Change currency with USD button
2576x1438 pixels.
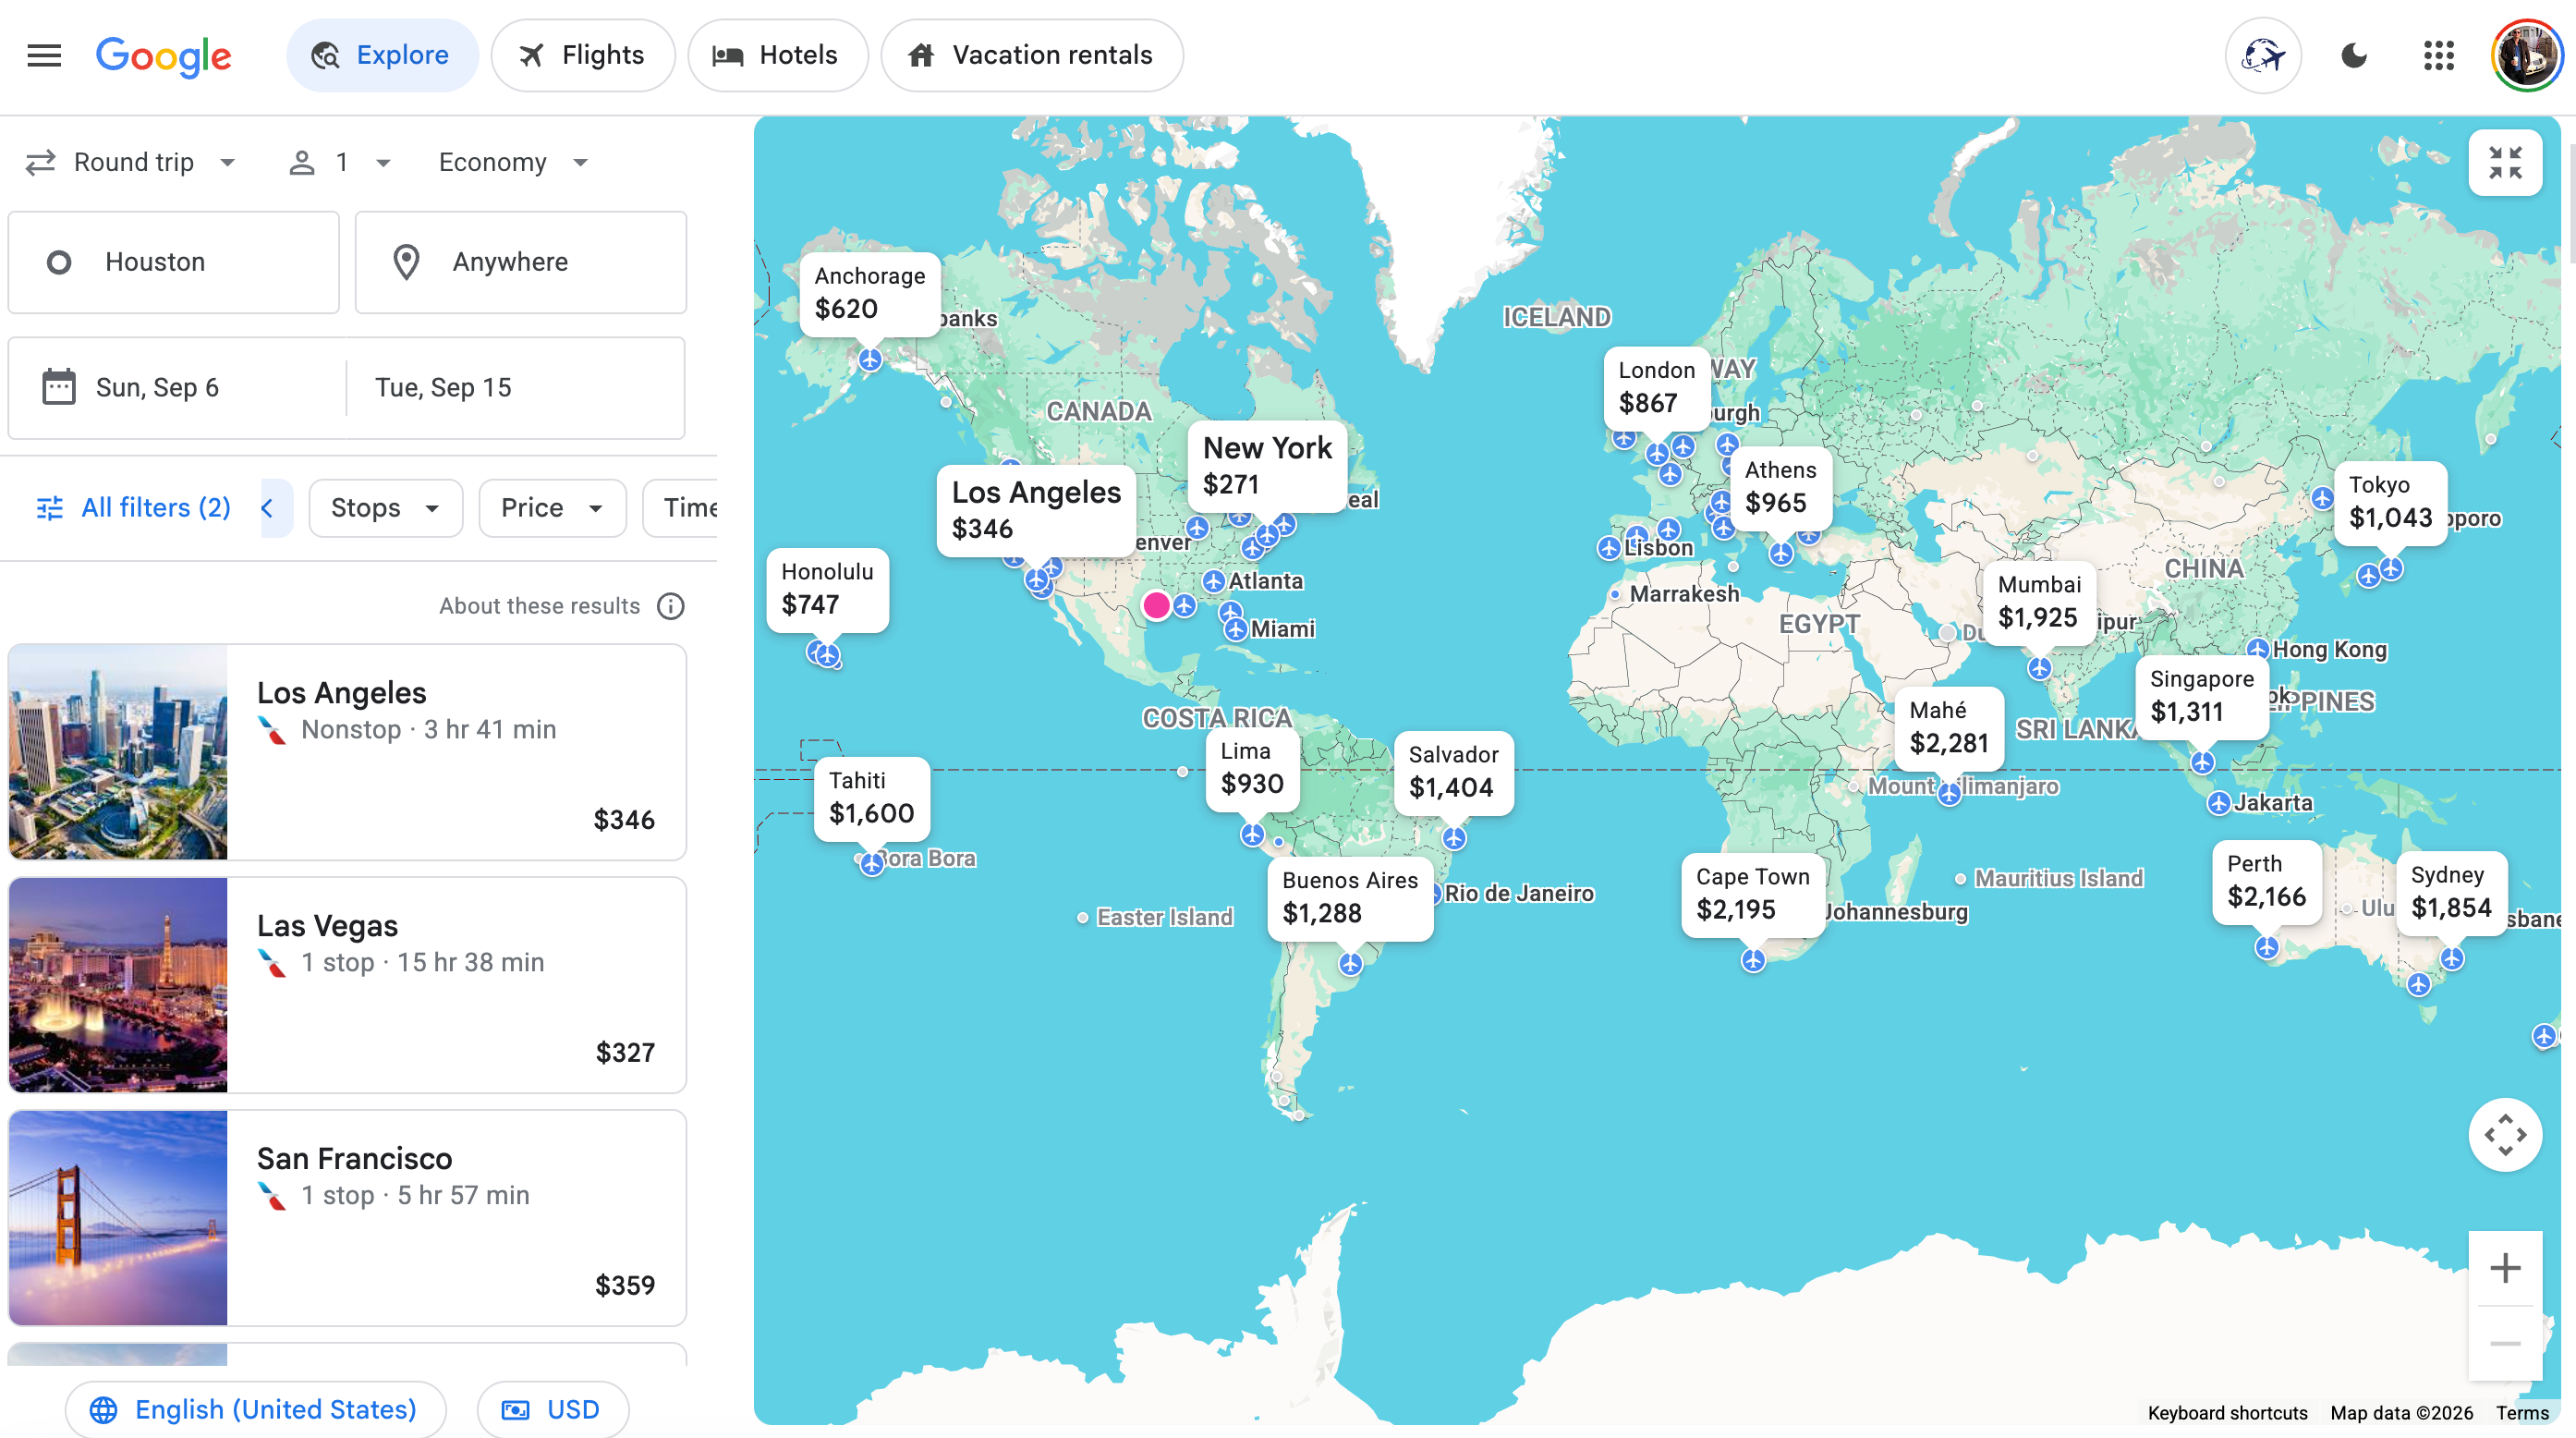coord(553,1410)
